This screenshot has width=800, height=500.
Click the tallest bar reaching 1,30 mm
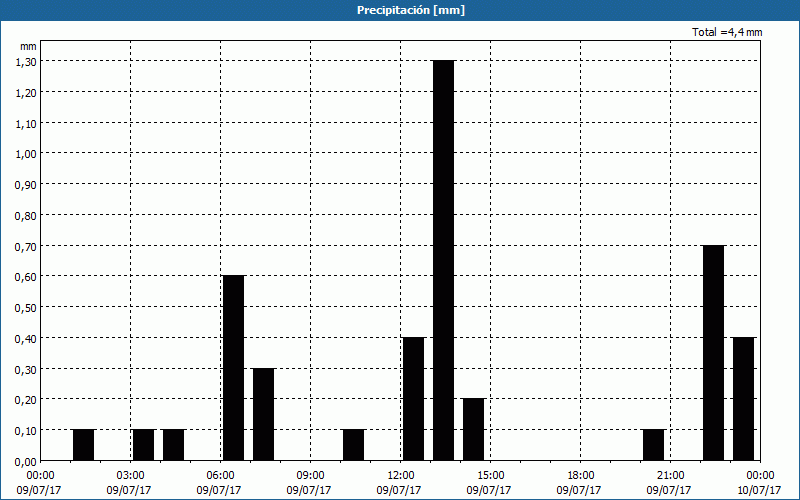pyautogui.click(x=443, y=260)
